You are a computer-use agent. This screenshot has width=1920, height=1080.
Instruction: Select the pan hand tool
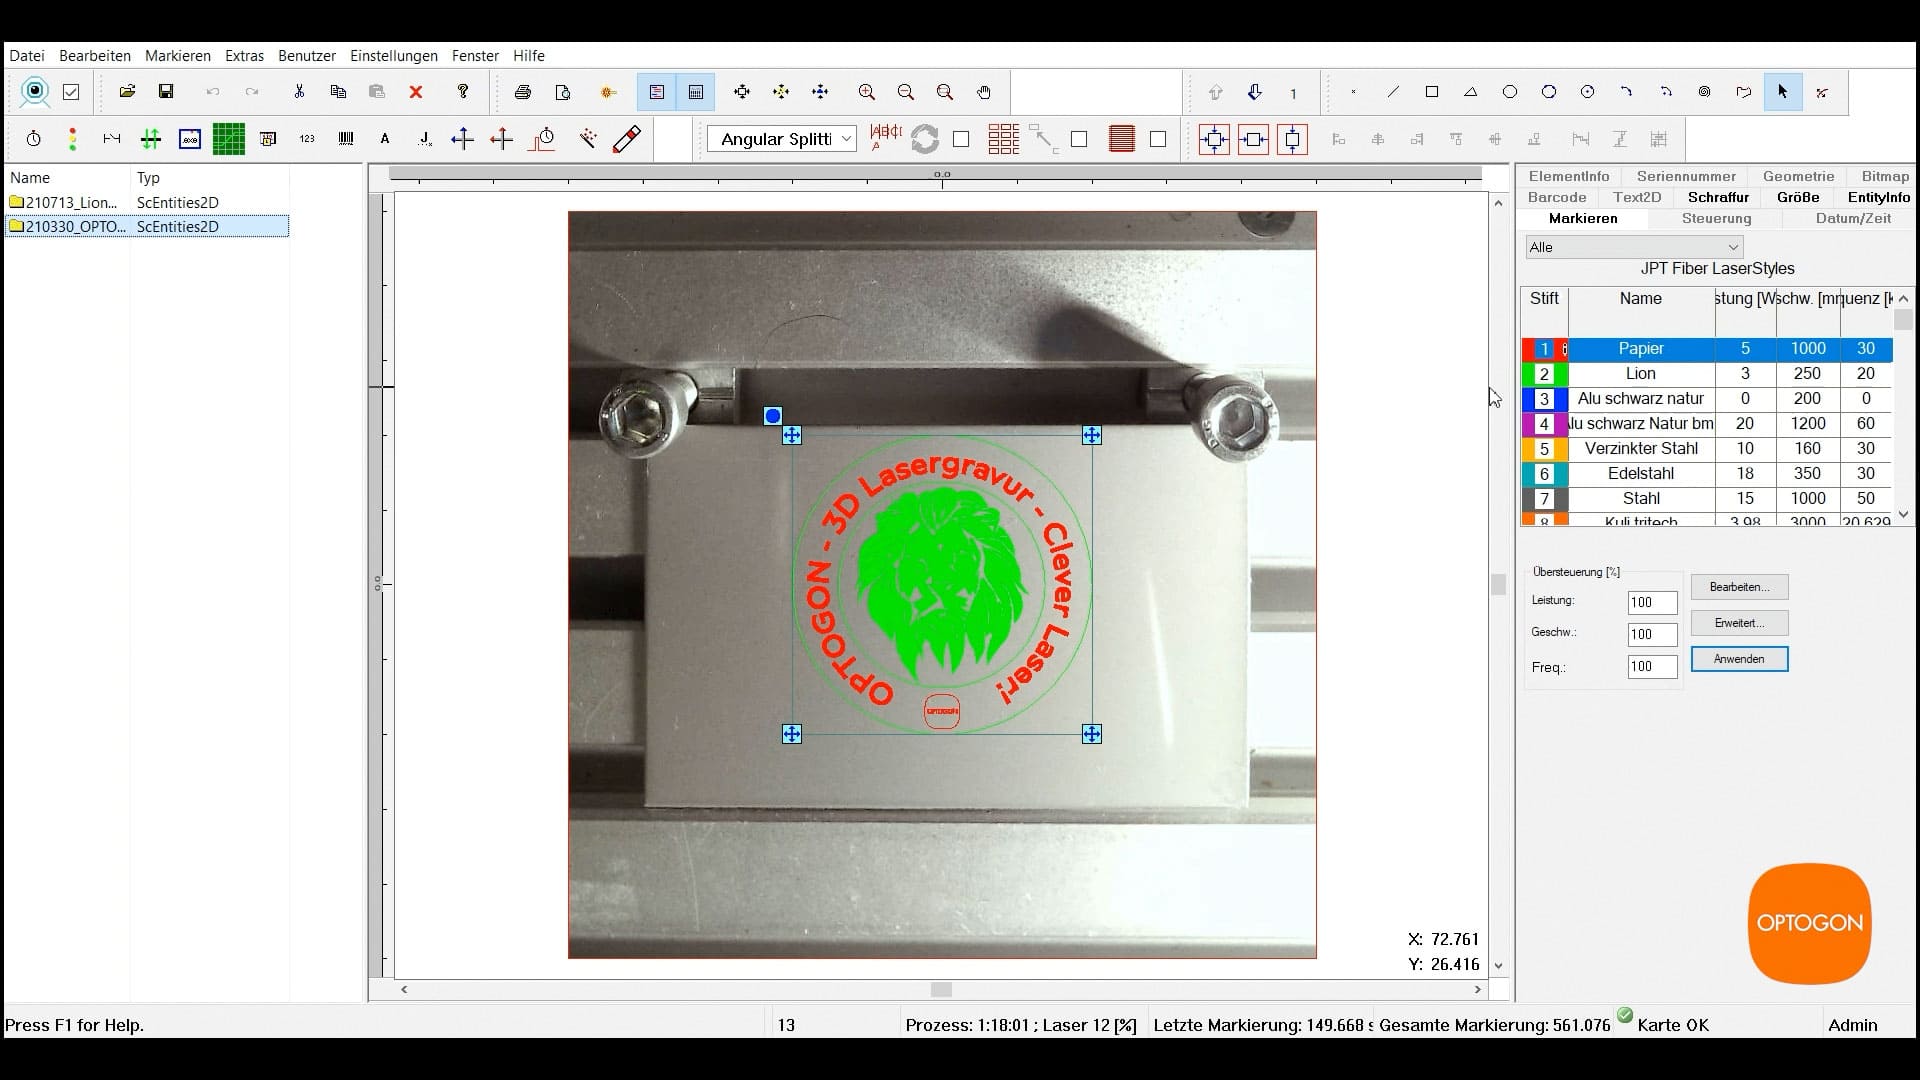coord(984,92)
